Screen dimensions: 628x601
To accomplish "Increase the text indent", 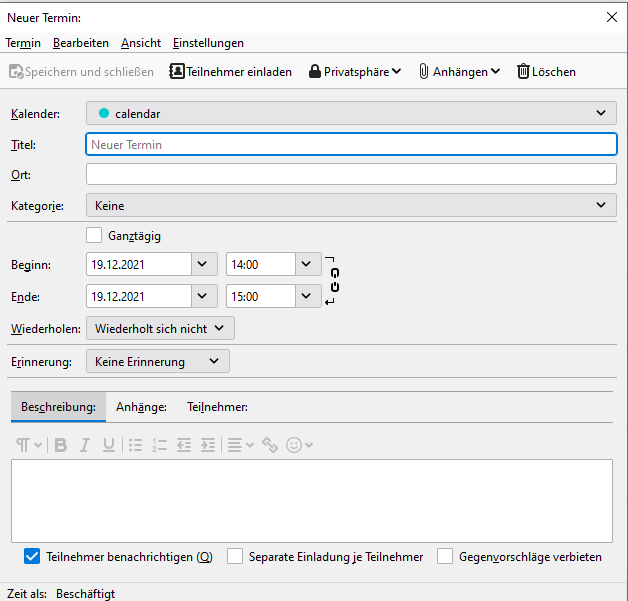I will [208, 445].
